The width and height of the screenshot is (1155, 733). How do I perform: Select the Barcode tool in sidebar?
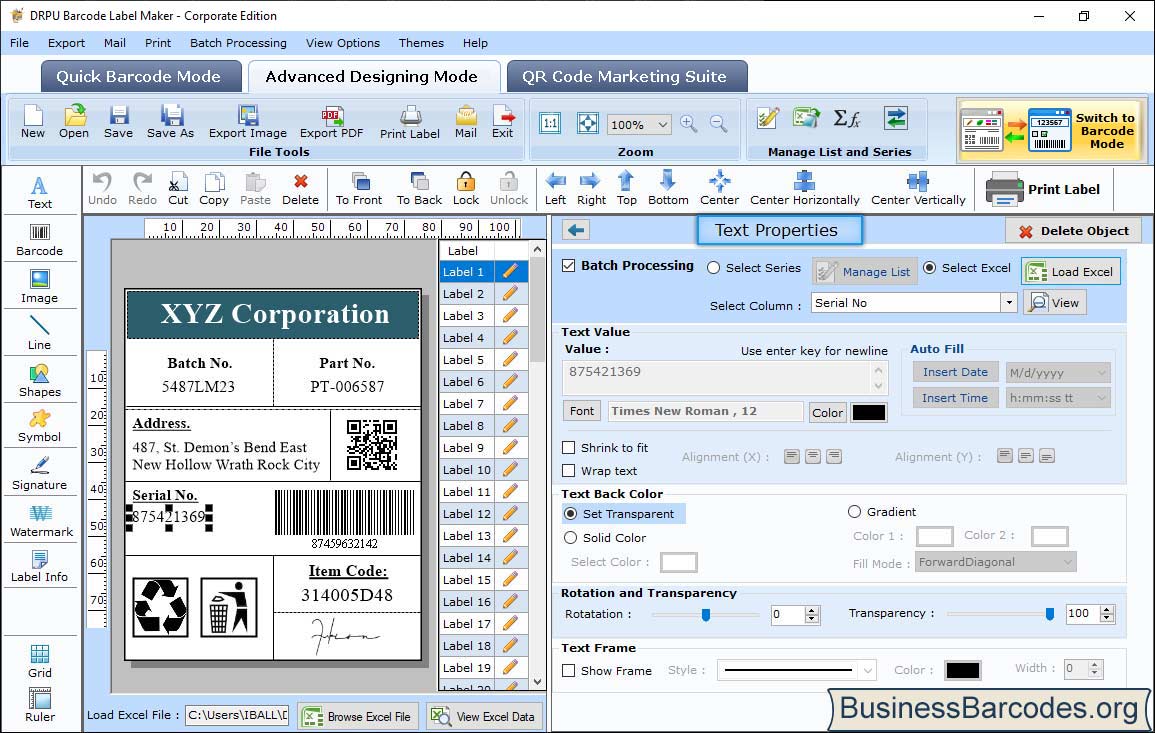(x=40, y=240)
